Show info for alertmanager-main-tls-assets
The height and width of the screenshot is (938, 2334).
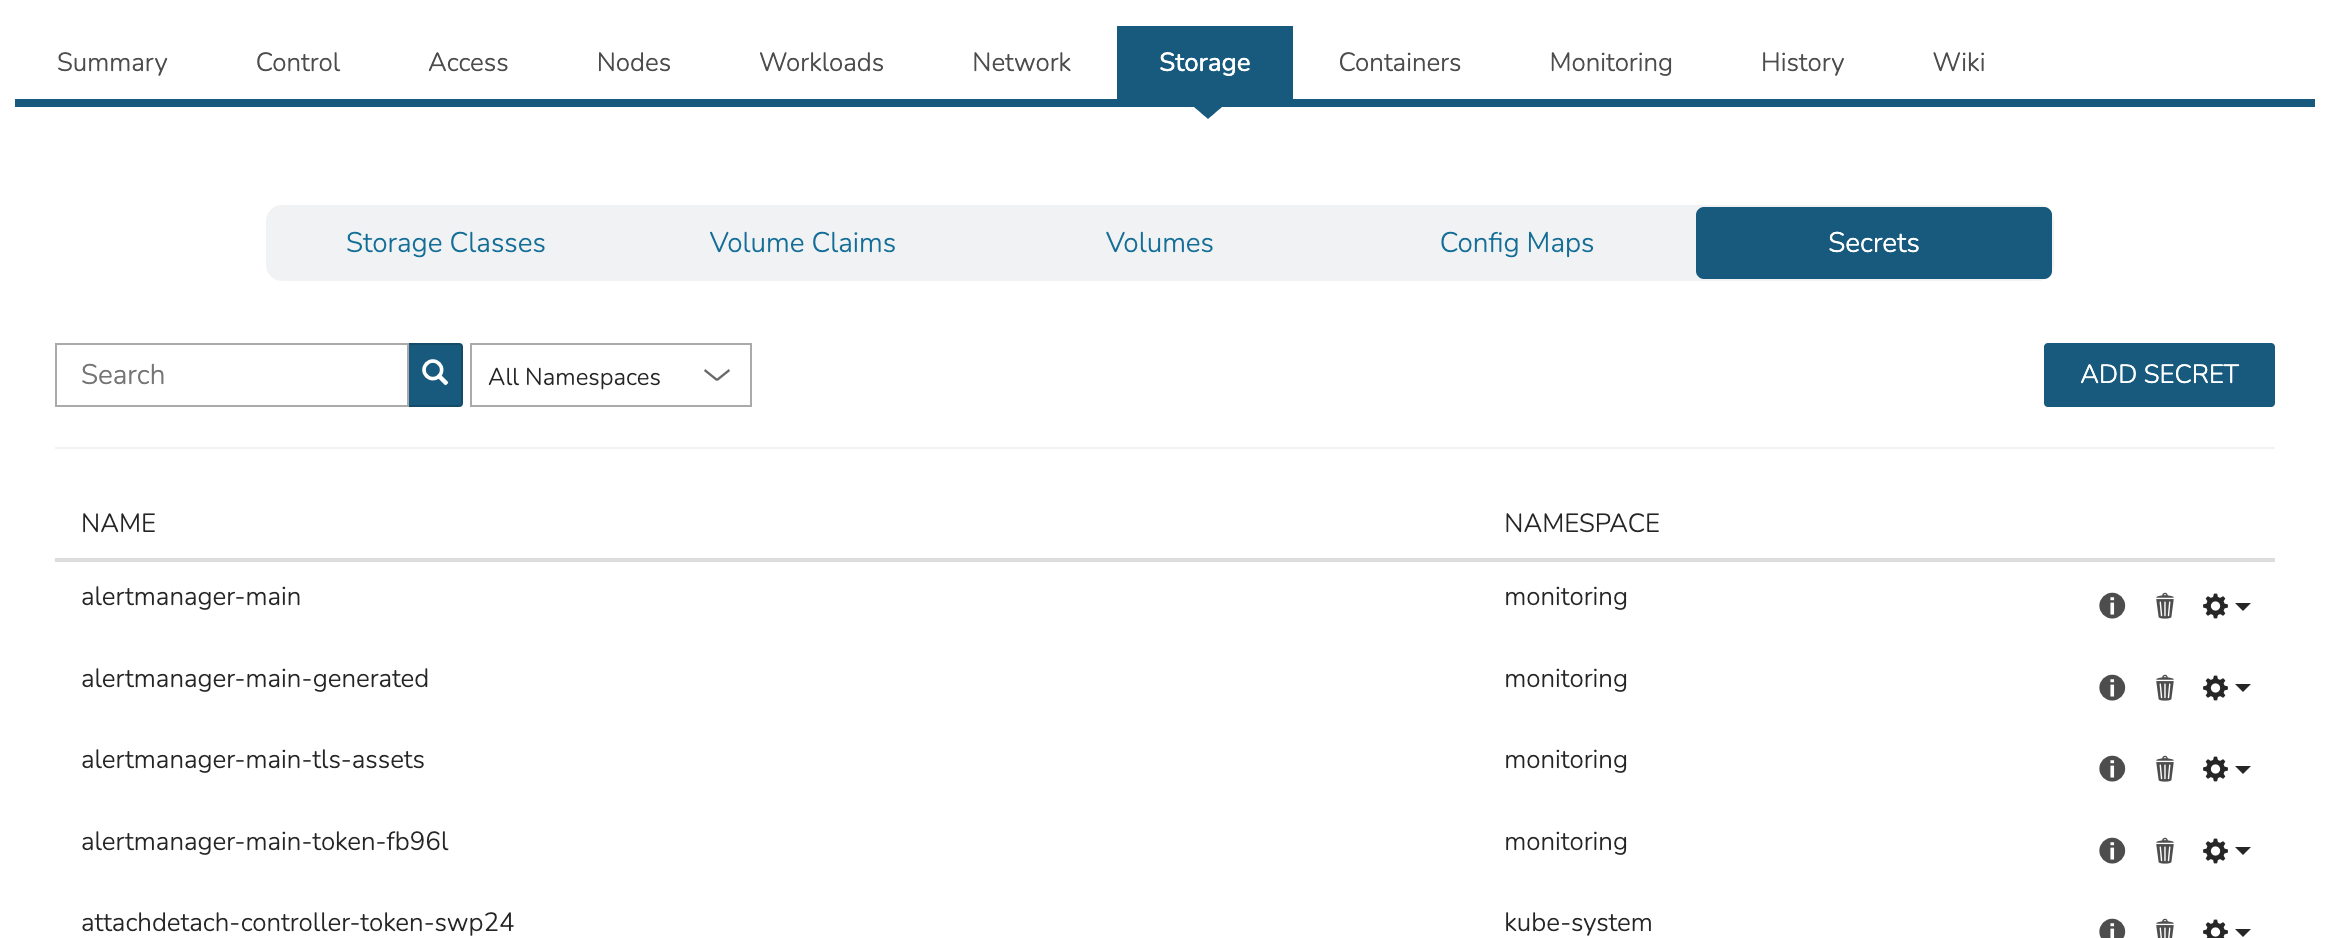click(x=2111, y=769)
